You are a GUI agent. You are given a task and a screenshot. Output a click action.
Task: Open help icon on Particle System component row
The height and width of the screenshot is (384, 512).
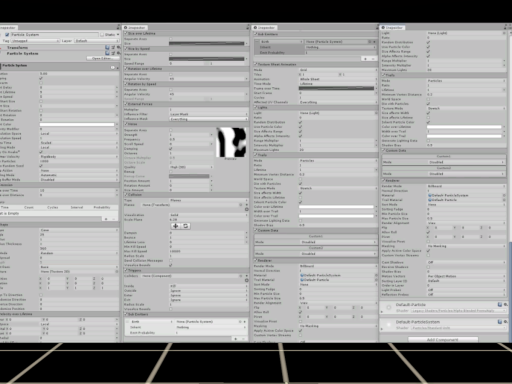coord(107,53)
